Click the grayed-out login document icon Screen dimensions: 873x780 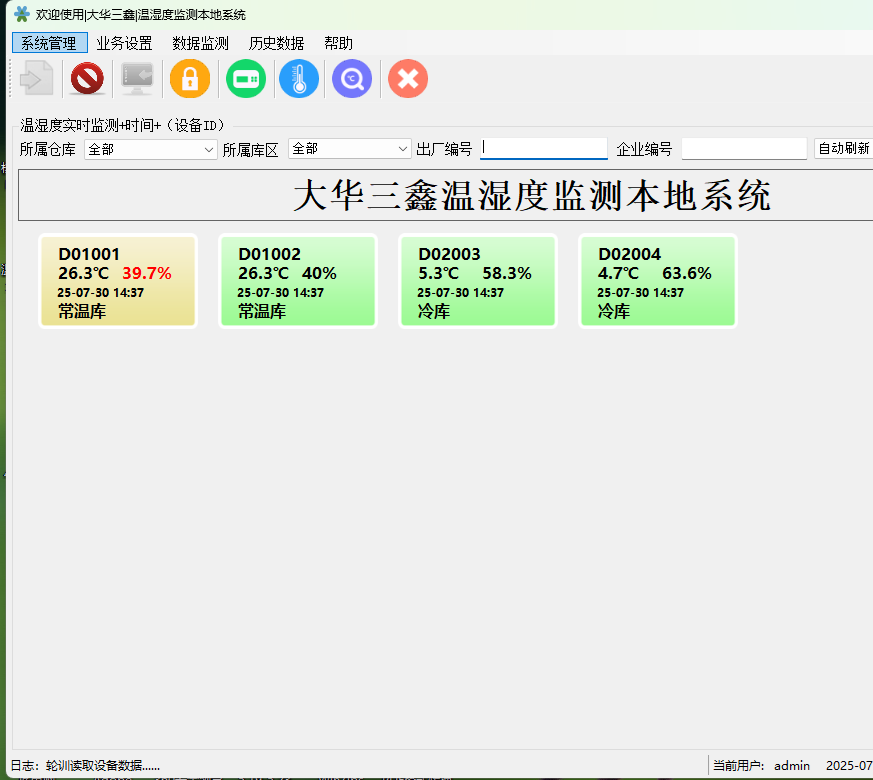35,78
